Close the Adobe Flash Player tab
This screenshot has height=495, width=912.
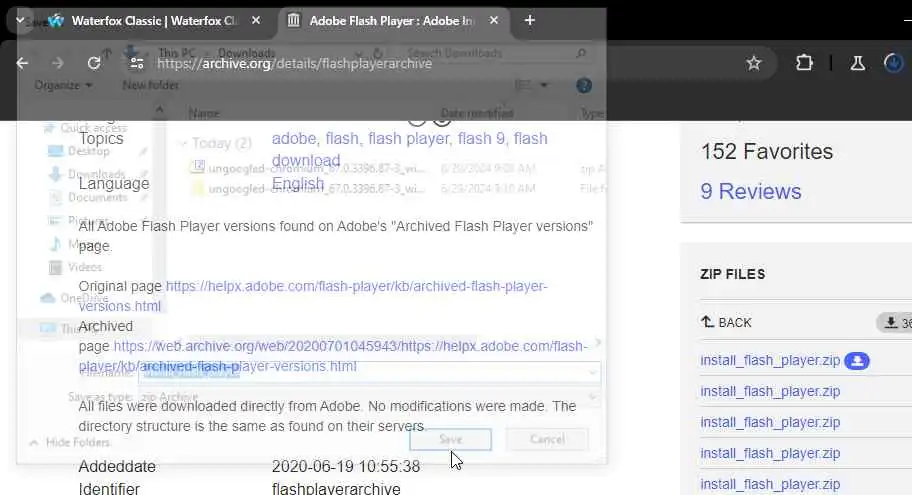(x=494, y=20)
